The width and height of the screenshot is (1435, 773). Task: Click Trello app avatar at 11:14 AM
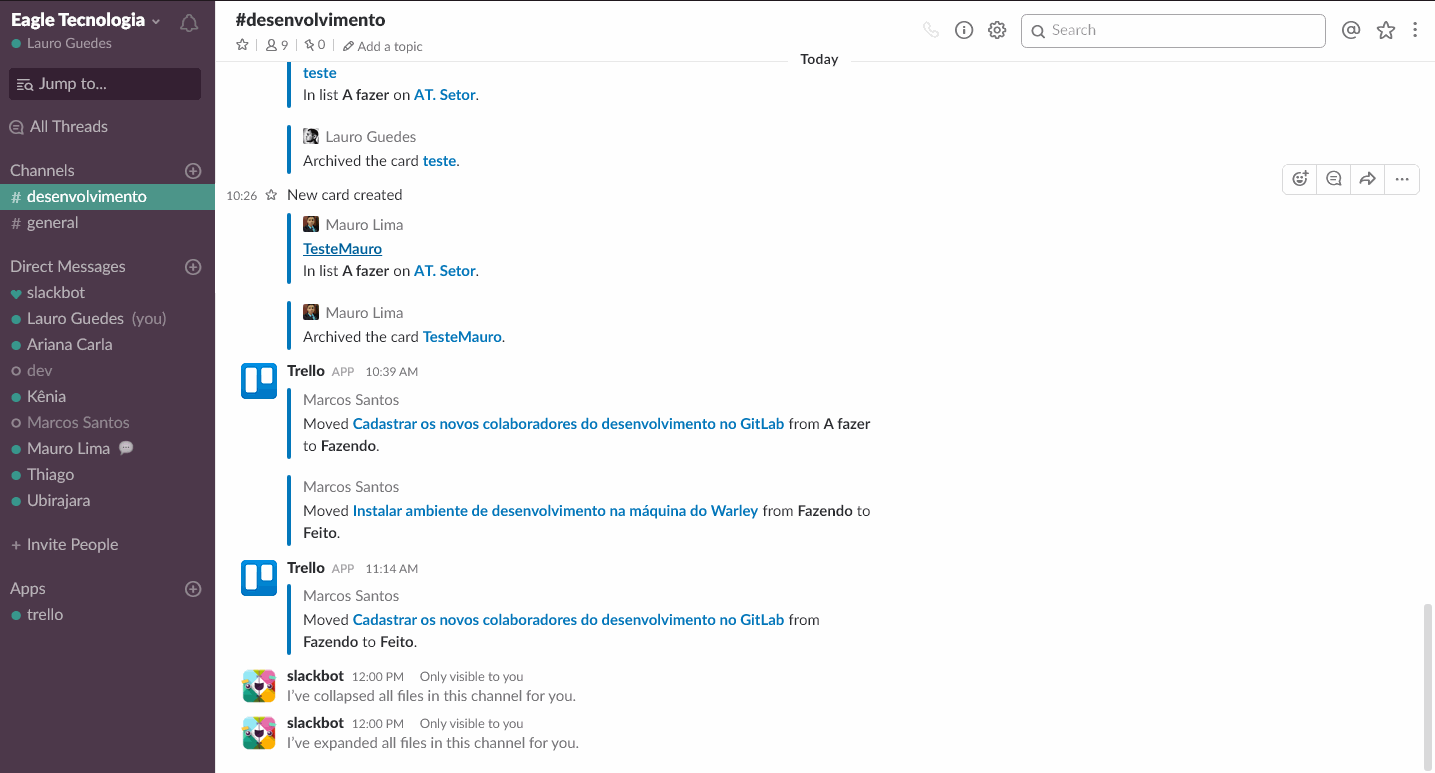[x=259, y=578]
